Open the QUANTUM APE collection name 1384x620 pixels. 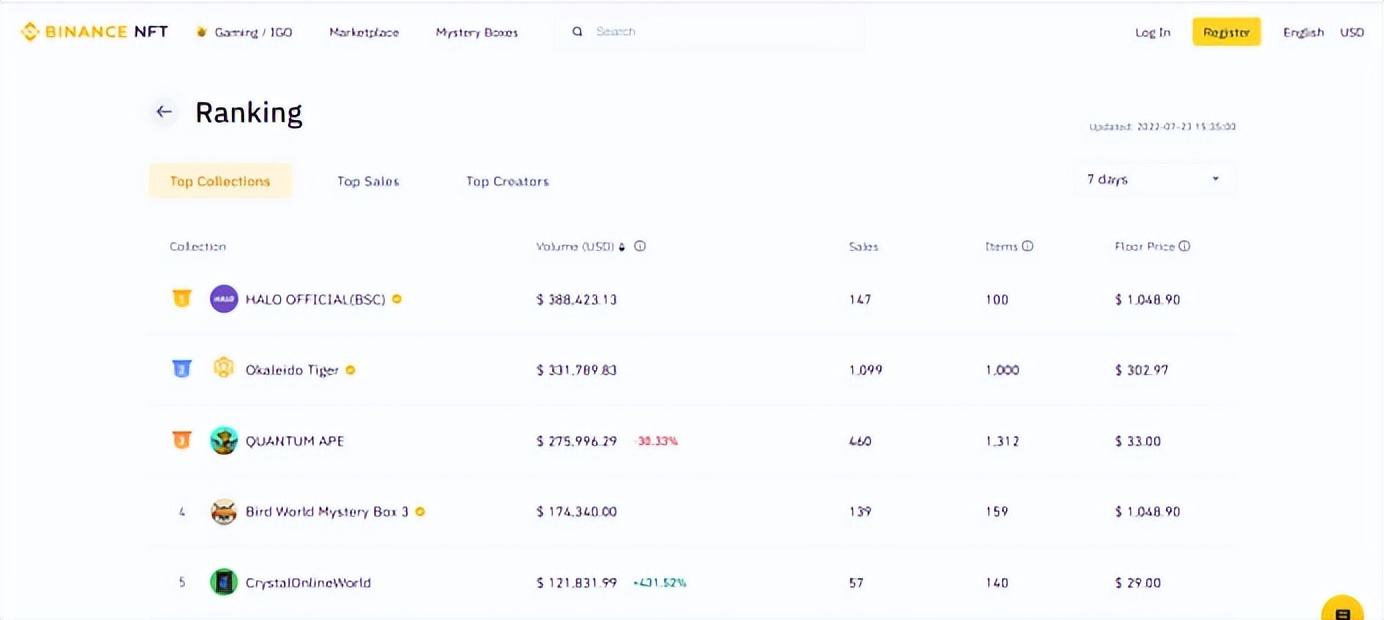tap(295, 441)
